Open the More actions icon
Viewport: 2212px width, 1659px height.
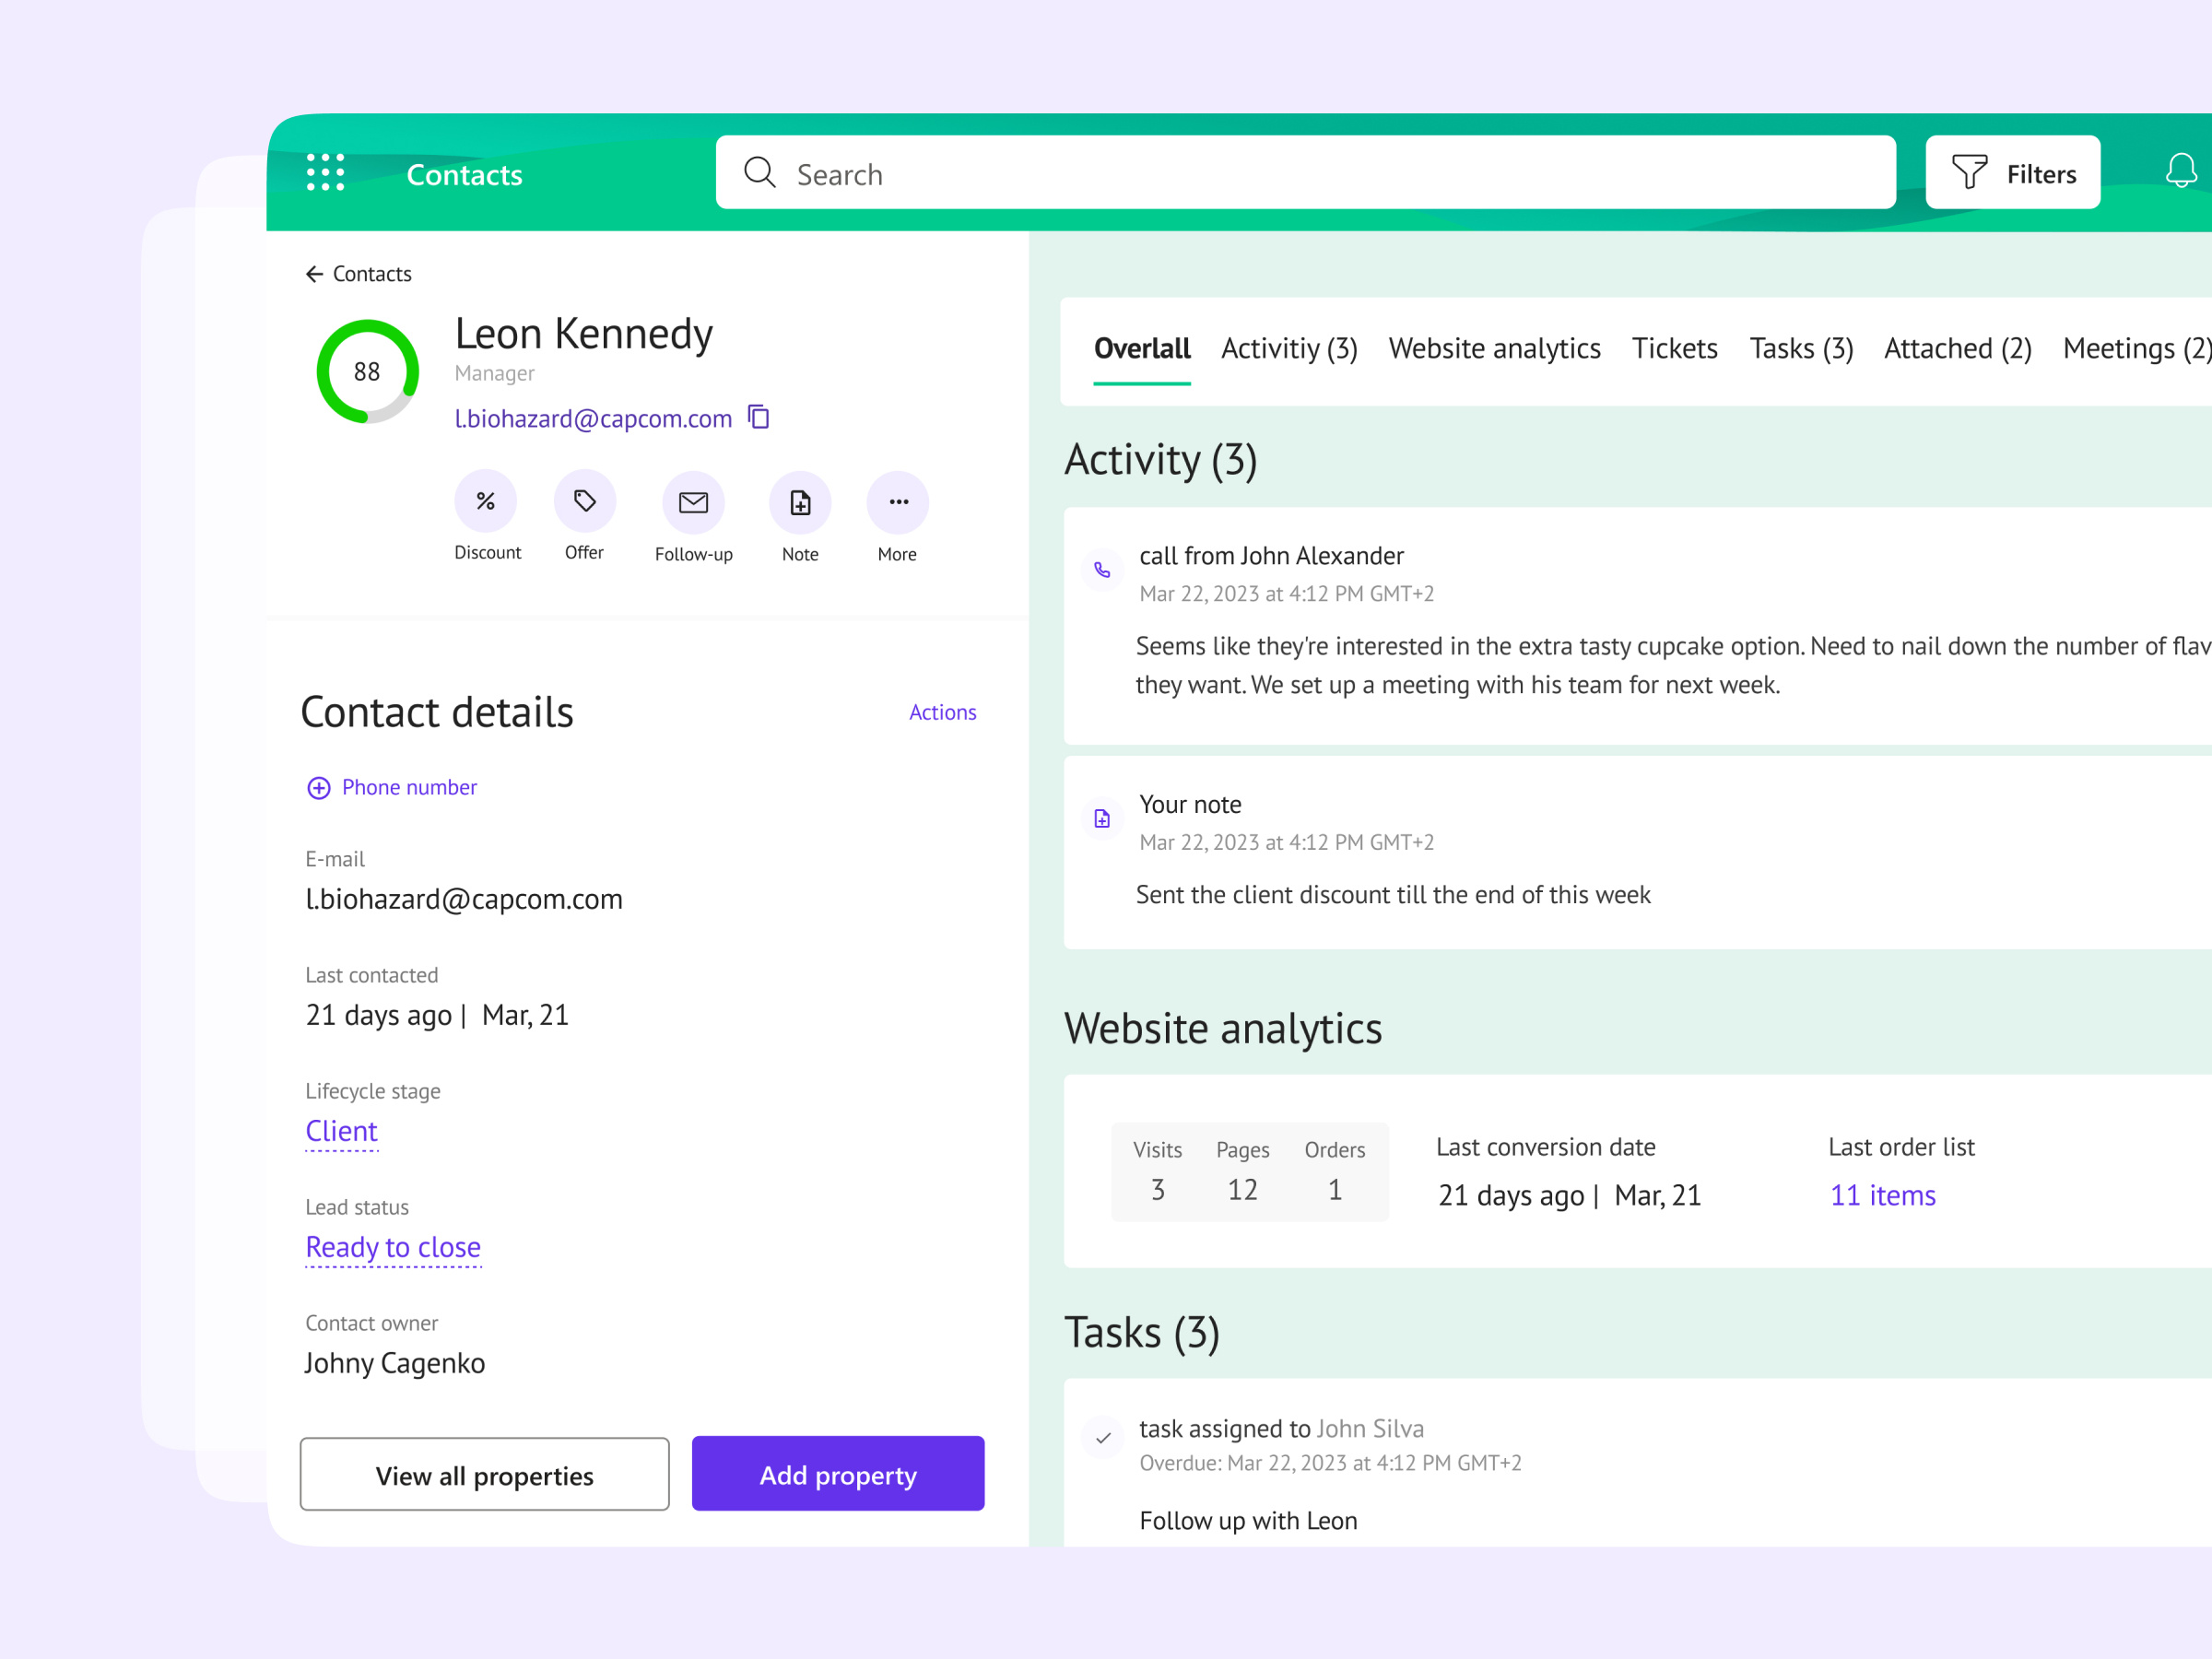(x=897, y=502)
